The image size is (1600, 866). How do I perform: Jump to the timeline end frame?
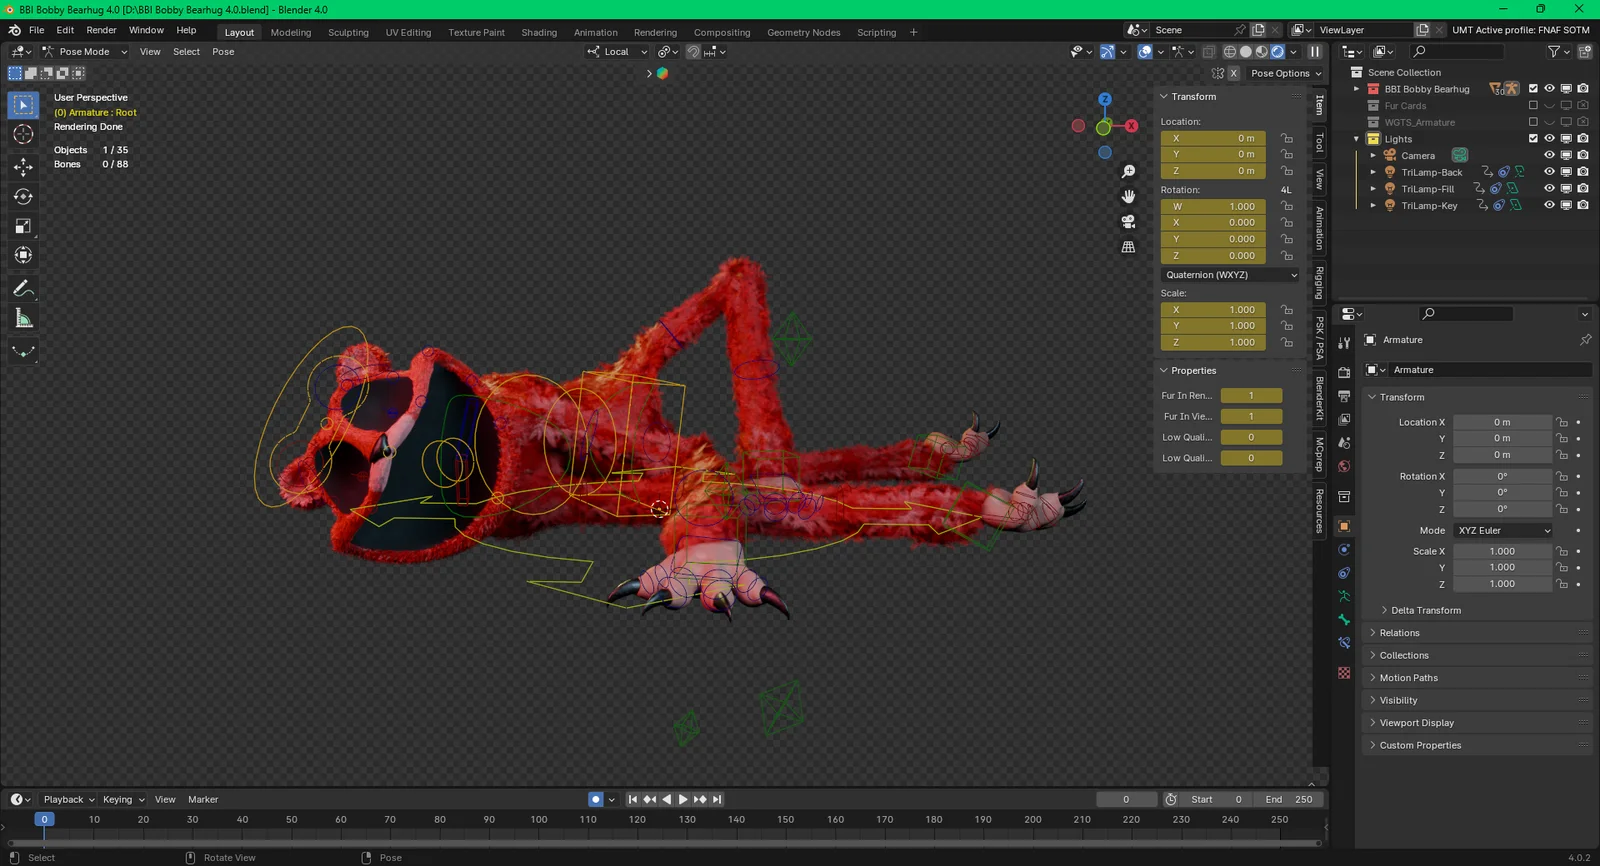click(x=717, y=799)
